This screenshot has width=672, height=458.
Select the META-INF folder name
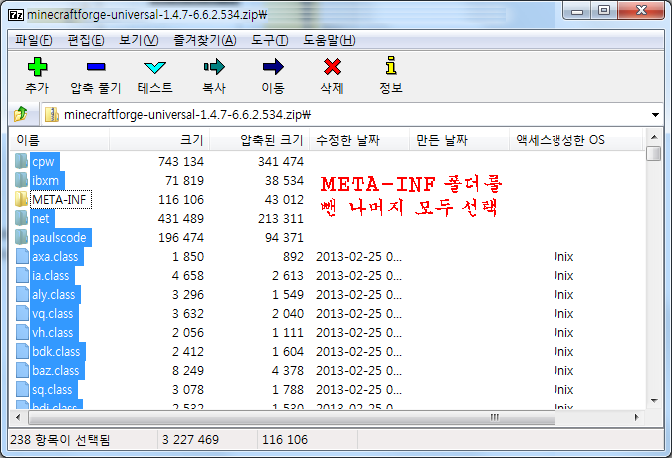pyautogui.click(x=60, y=200)
